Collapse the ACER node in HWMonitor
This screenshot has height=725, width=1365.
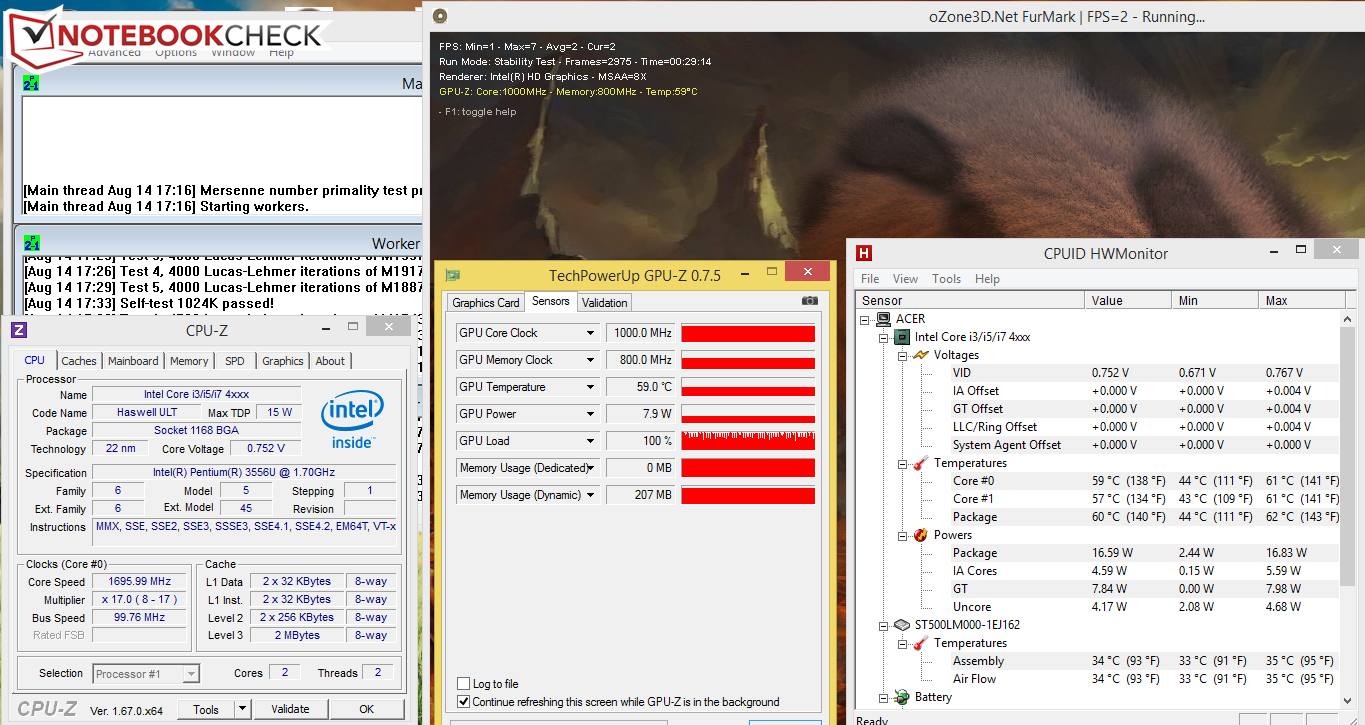(866, 319)
